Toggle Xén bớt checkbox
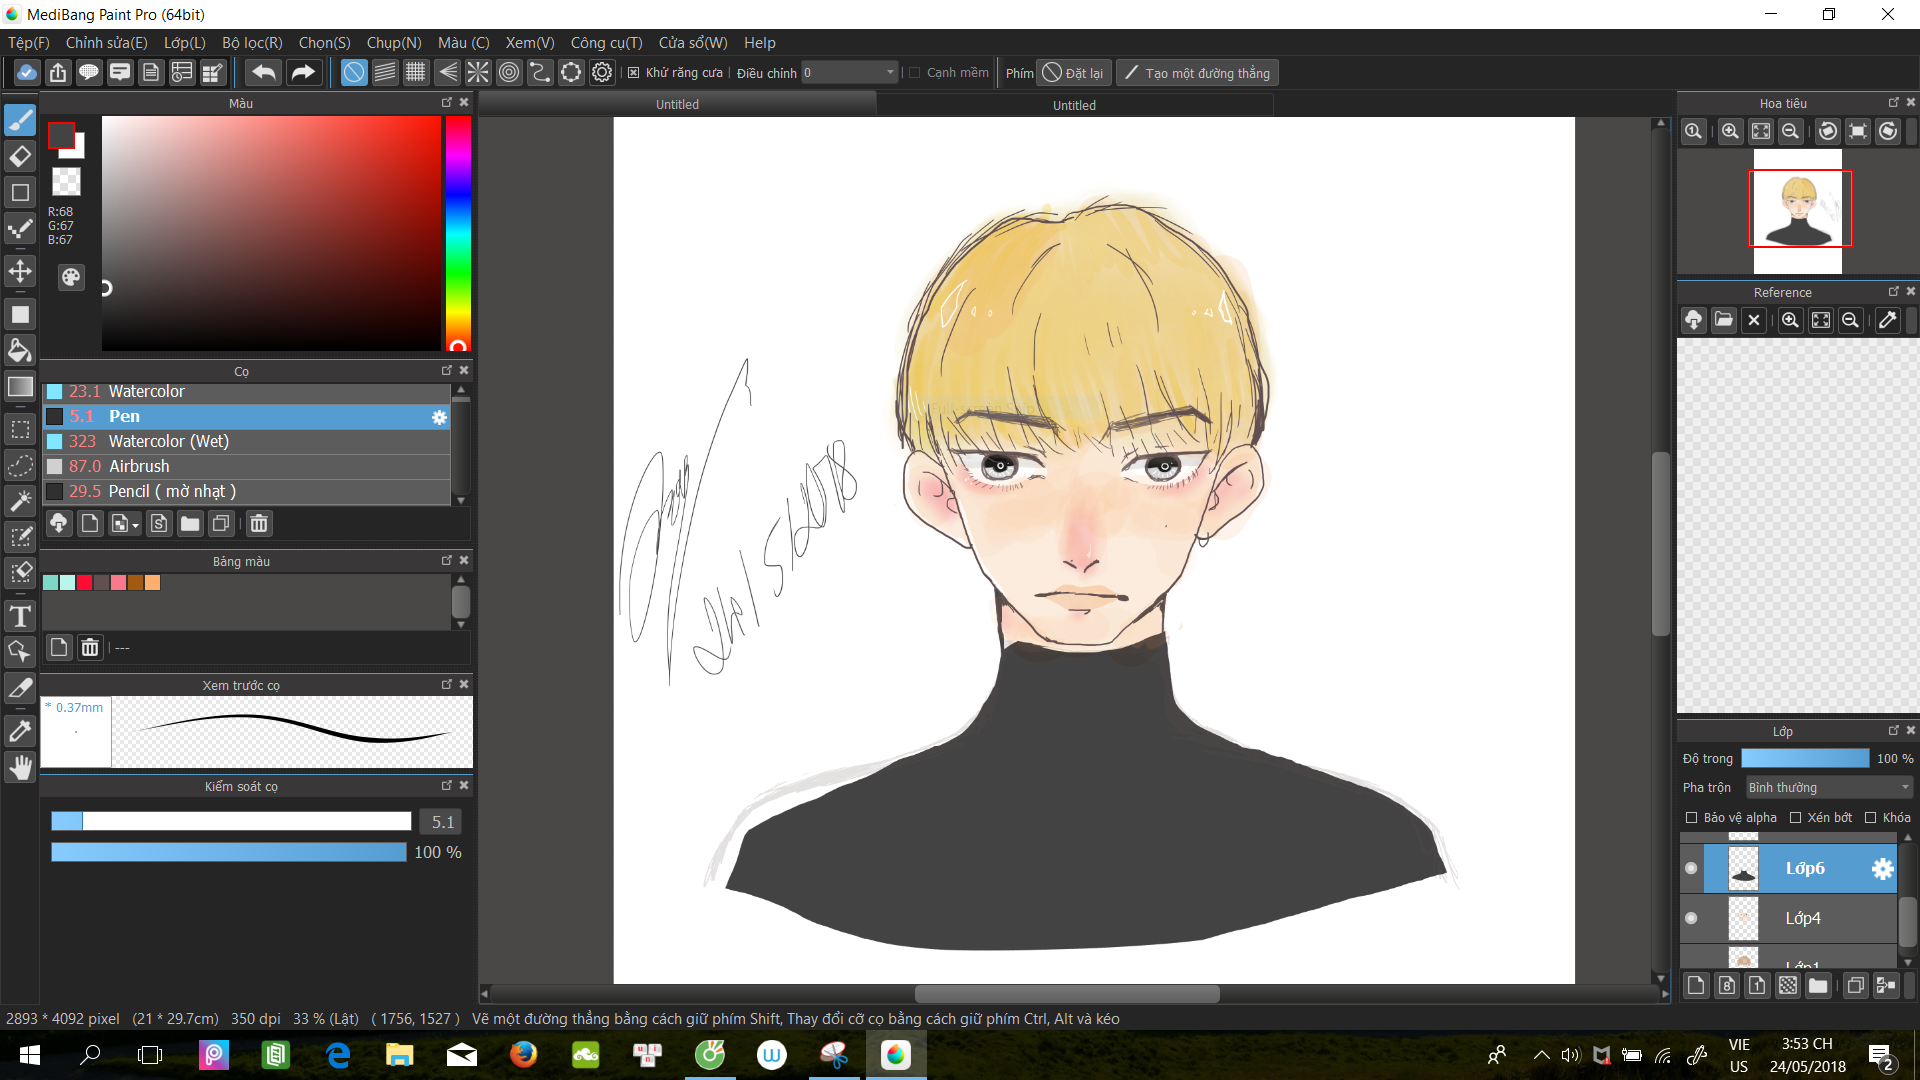 click(1795, 818)
